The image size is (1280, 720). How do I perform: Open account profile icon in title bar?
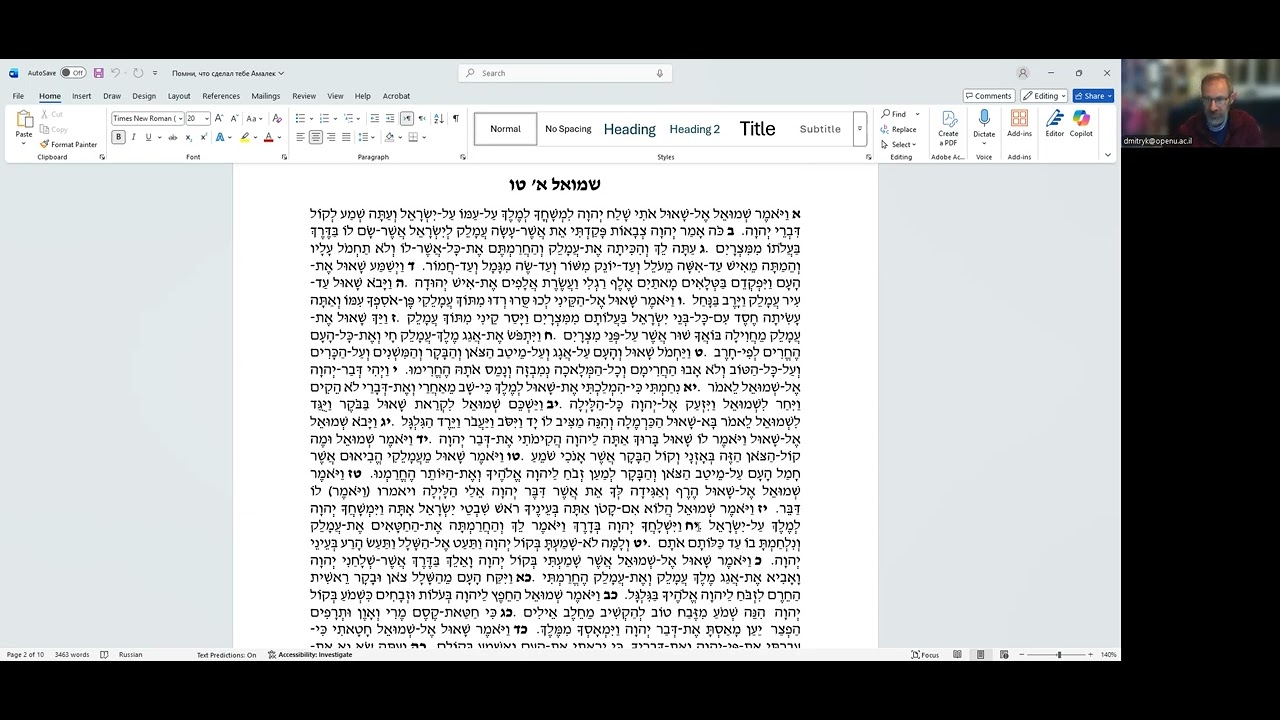pos(1022,73)
